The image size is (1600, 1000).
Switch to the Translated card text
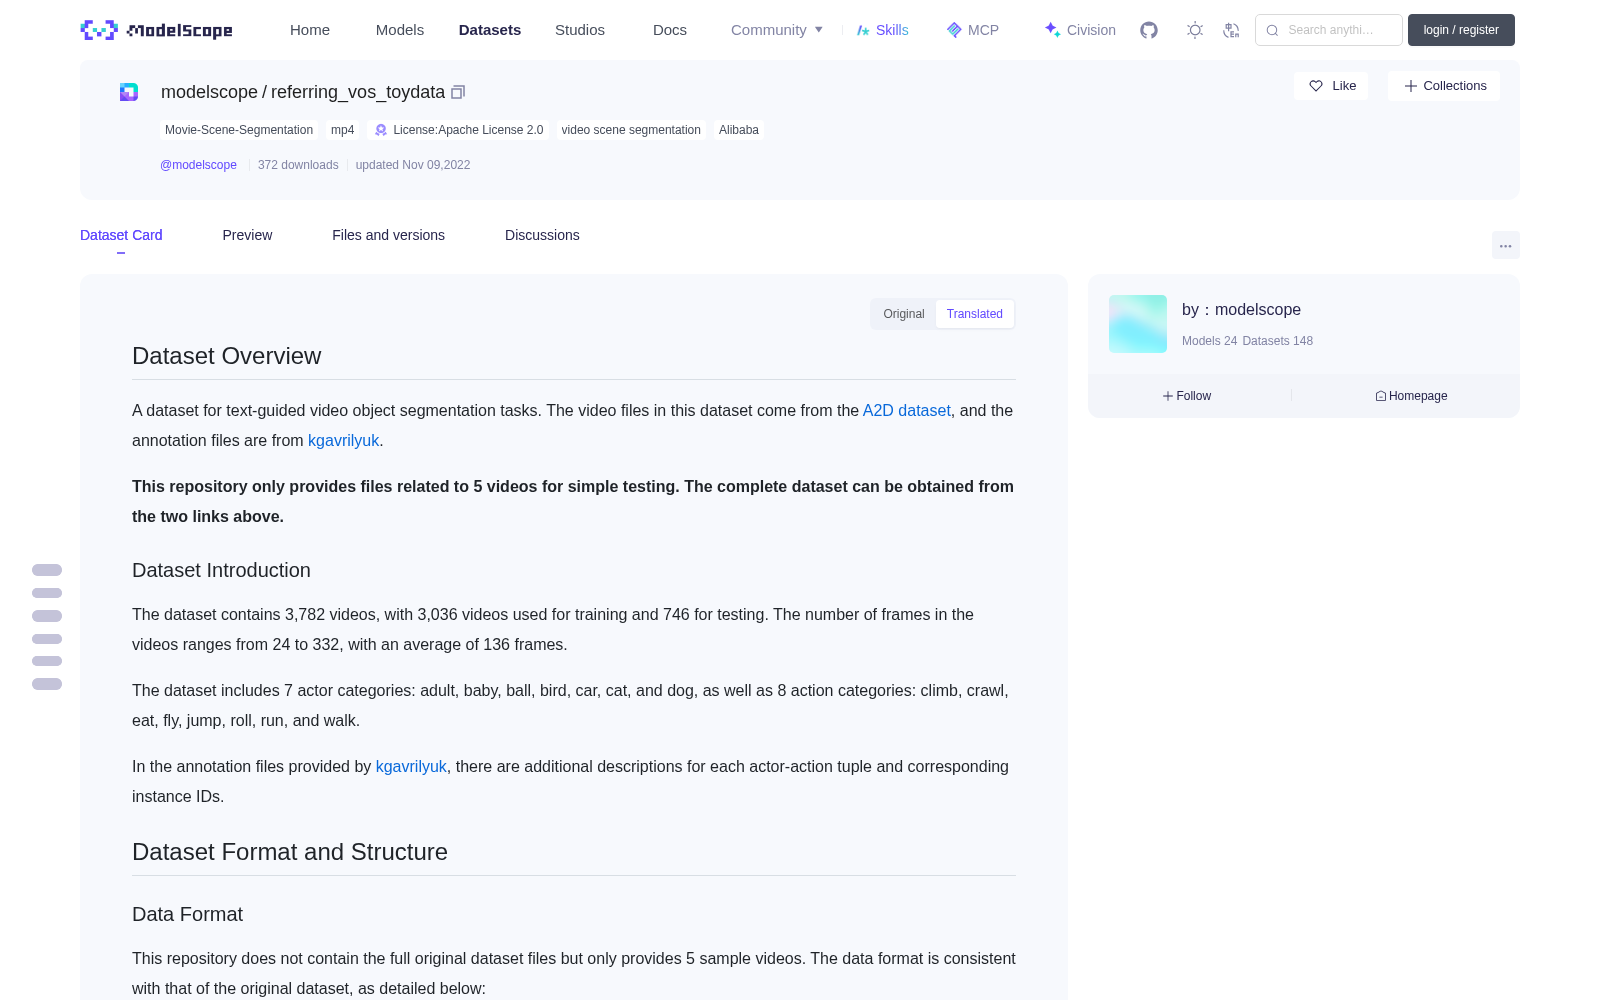[x=975, y=314]
